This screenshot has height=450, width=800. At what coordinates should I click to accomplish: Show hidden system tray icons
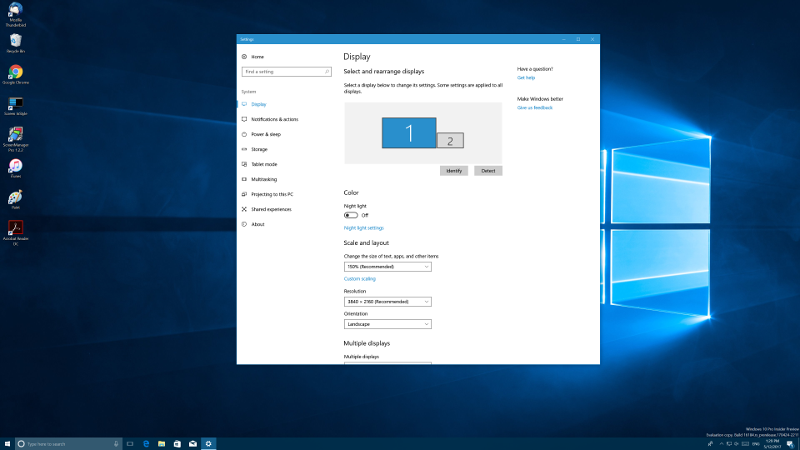pyautogui.click(x=721, y=444)
